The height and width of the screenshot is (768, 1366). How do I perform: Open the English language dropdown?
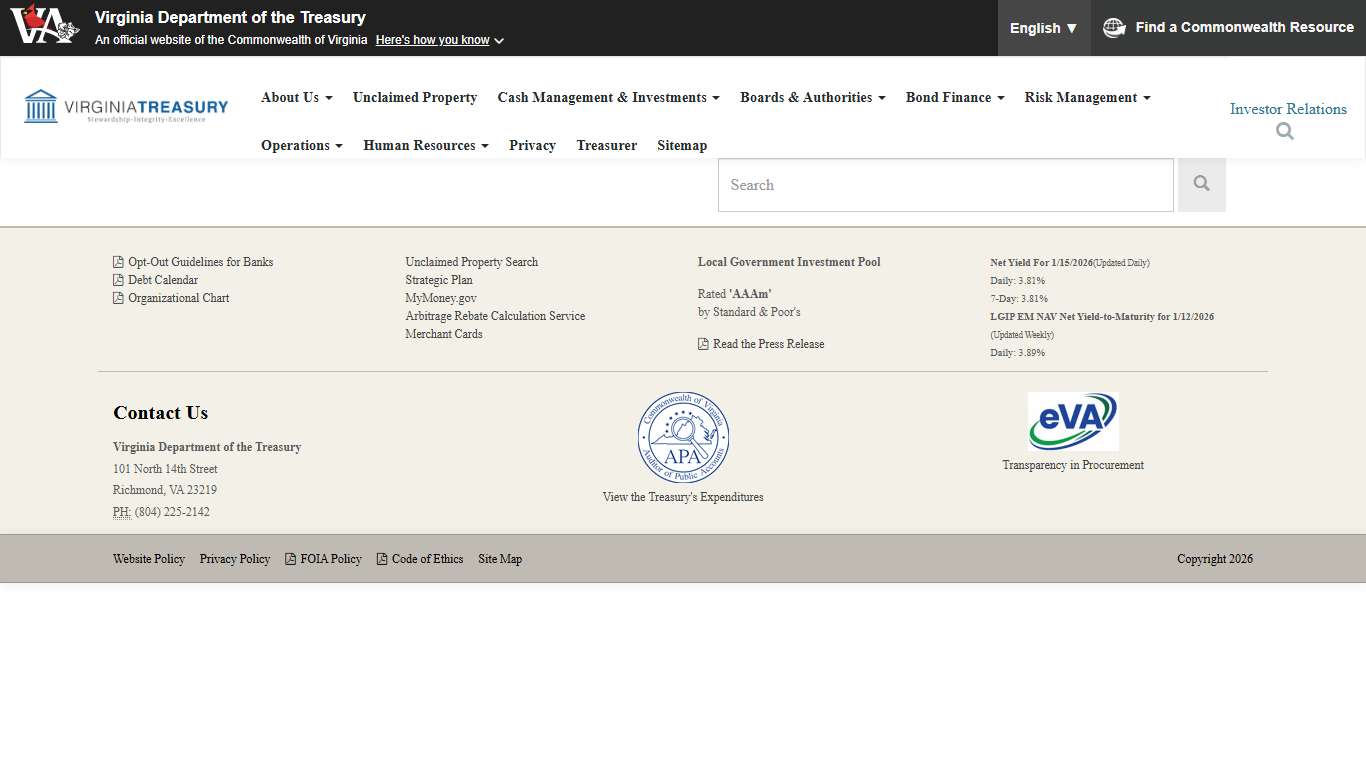click(x=1043, y=28)
